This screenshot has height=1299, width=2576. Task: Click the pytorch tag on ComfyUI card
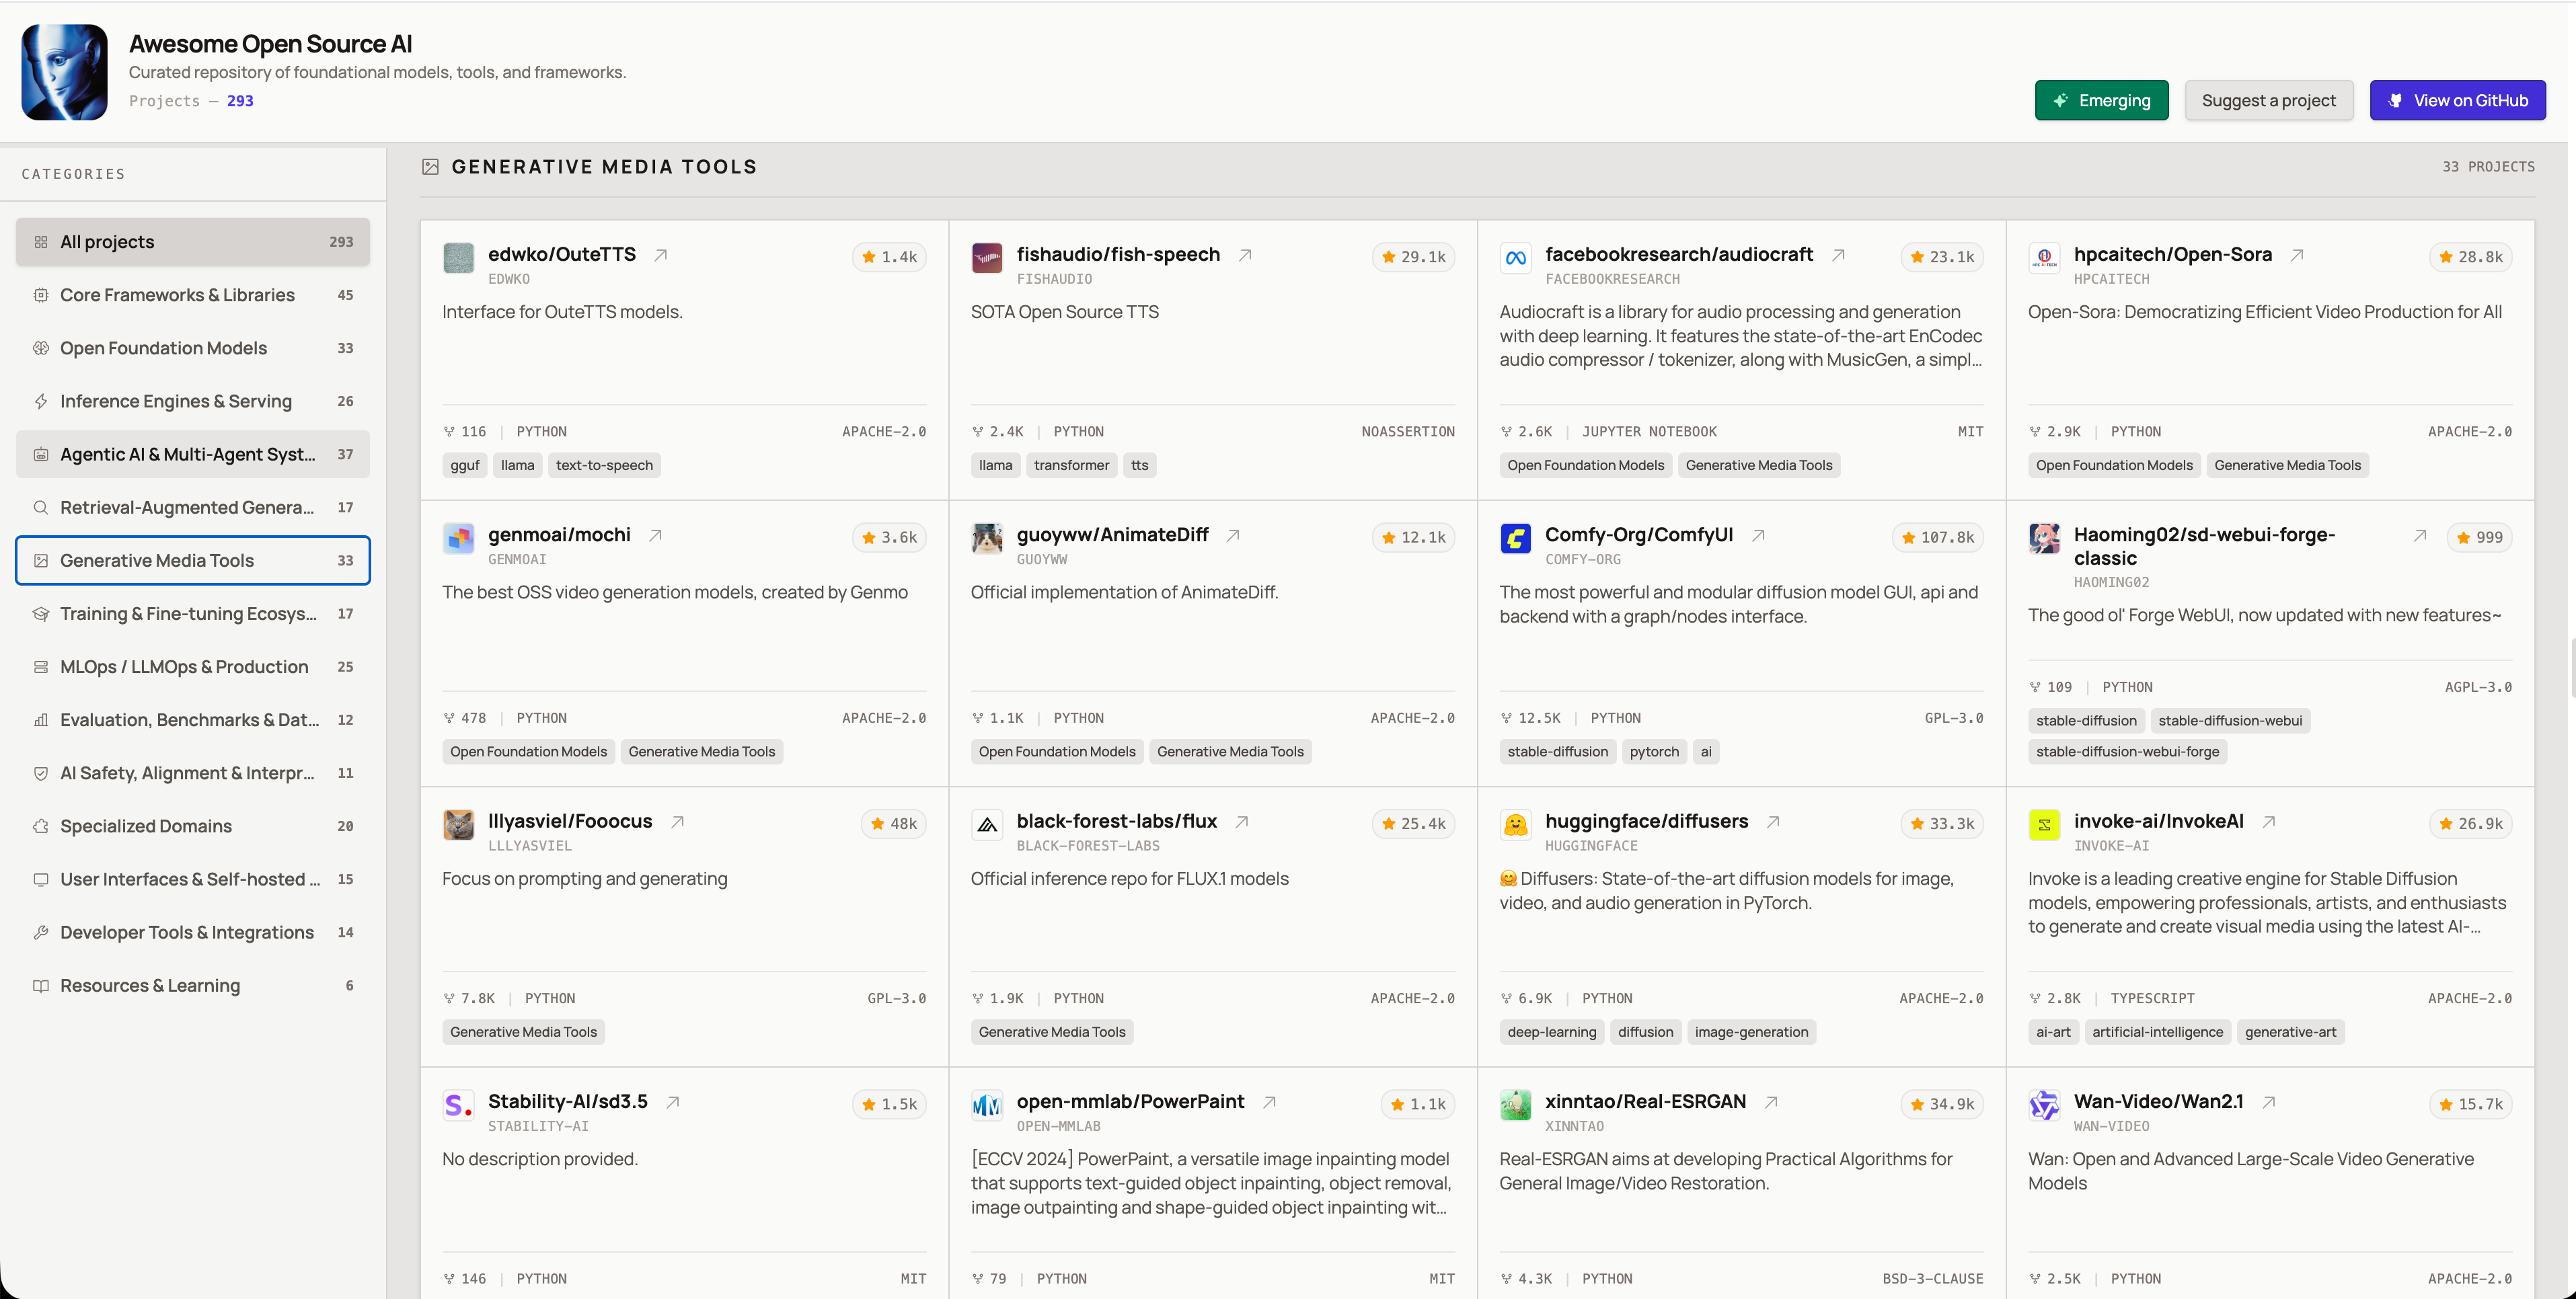tap(1654, 751)
